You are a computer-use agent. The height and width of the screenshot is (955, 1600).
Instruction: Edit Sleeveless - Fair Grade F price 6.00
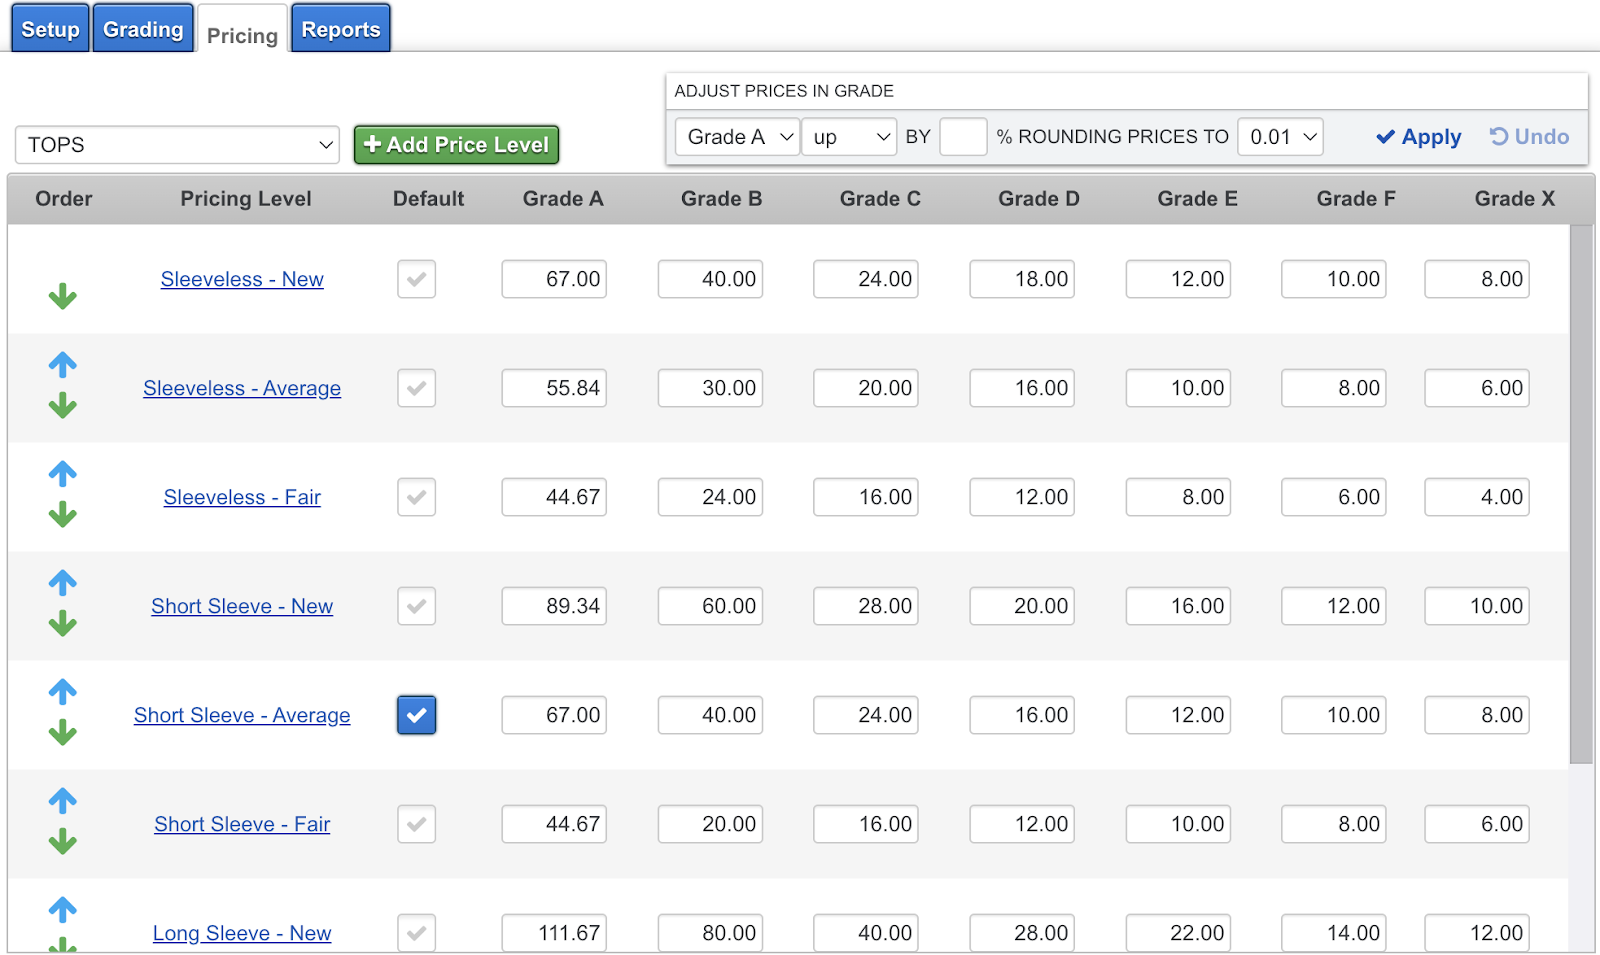1334,497
